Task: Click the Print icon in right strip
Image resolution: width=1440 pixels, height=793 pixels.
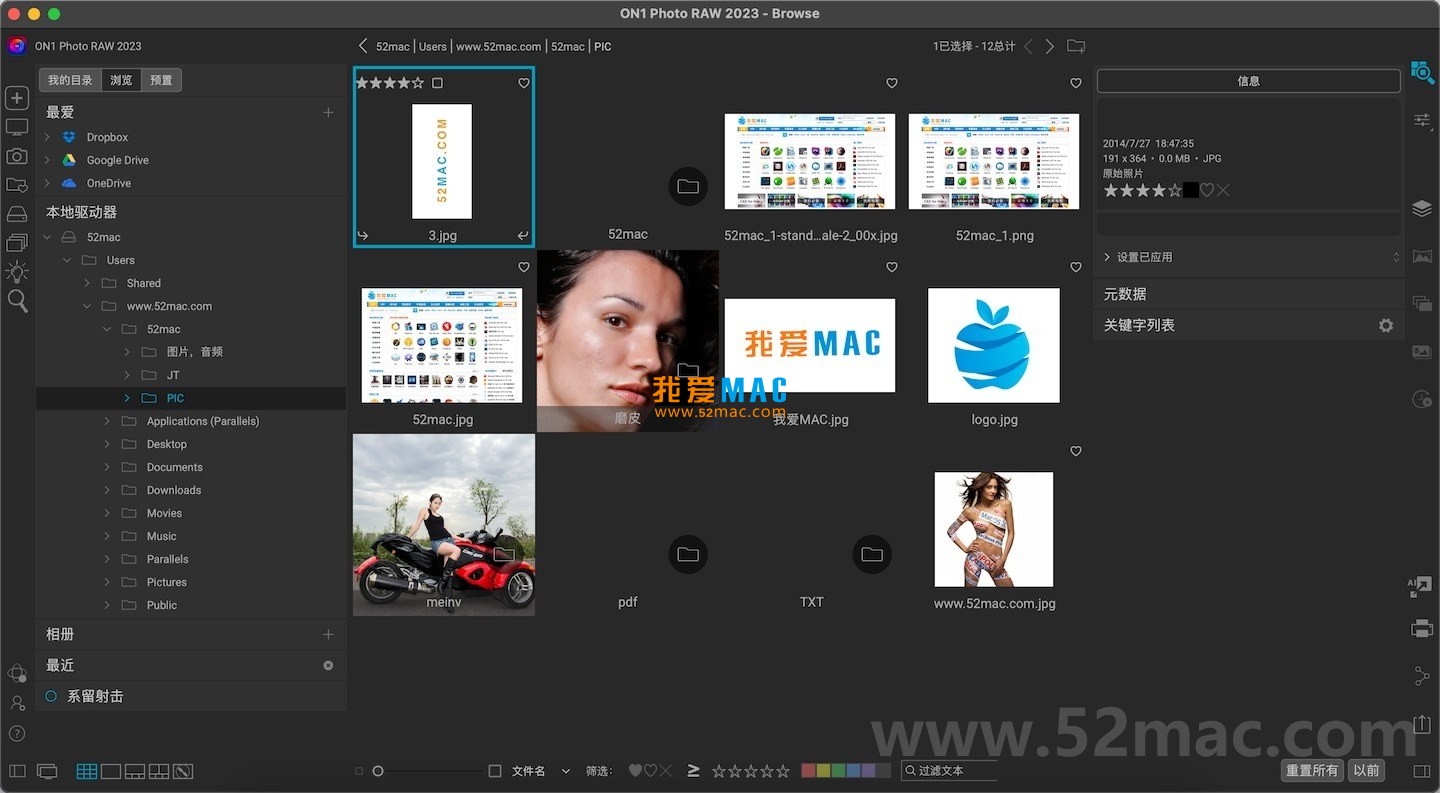Action: pos(1422,629)
